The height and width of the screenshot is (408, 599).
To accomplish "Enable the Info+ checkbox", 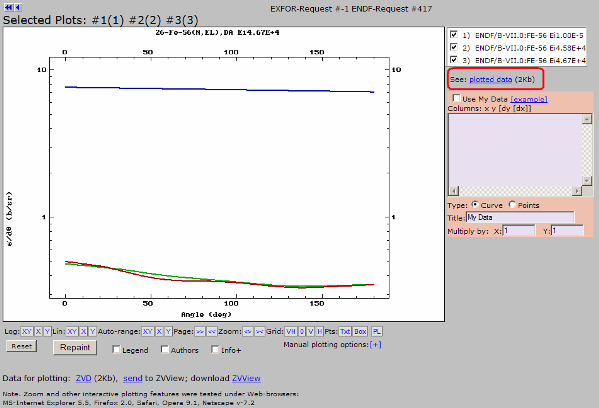I will coord(215,349).
